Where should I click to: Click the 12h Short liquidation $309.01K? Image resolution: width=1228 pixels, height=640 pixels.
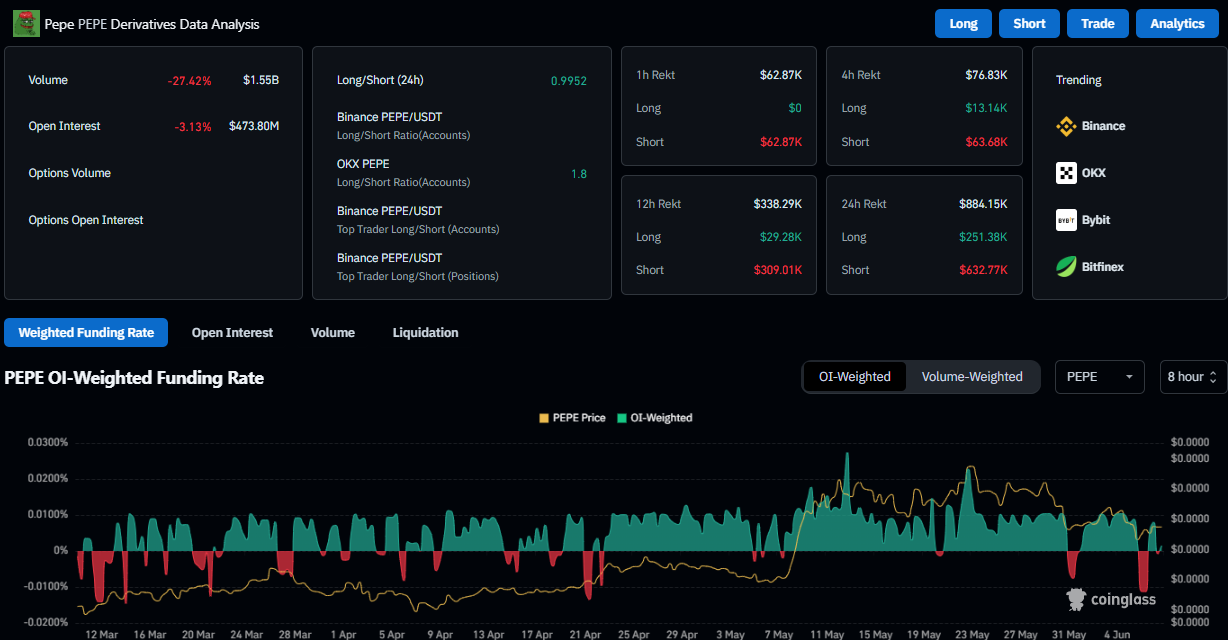click(x=778, y=270)
